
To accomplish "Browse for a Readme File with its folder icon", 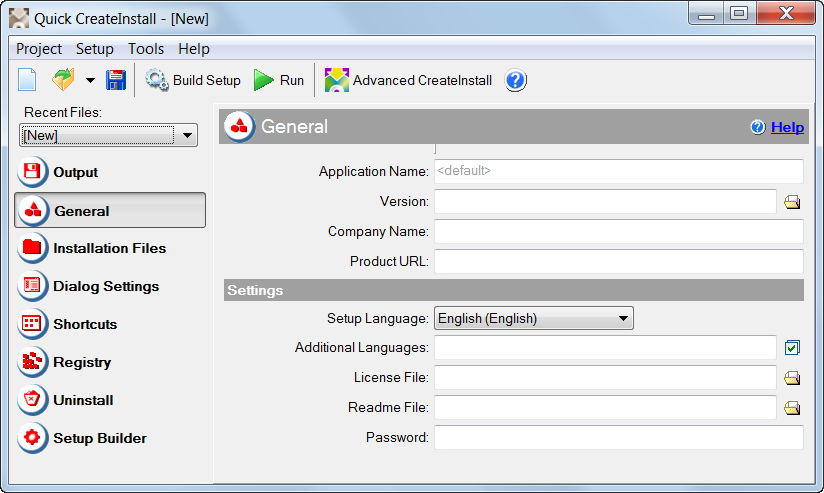I will point(792,408).
